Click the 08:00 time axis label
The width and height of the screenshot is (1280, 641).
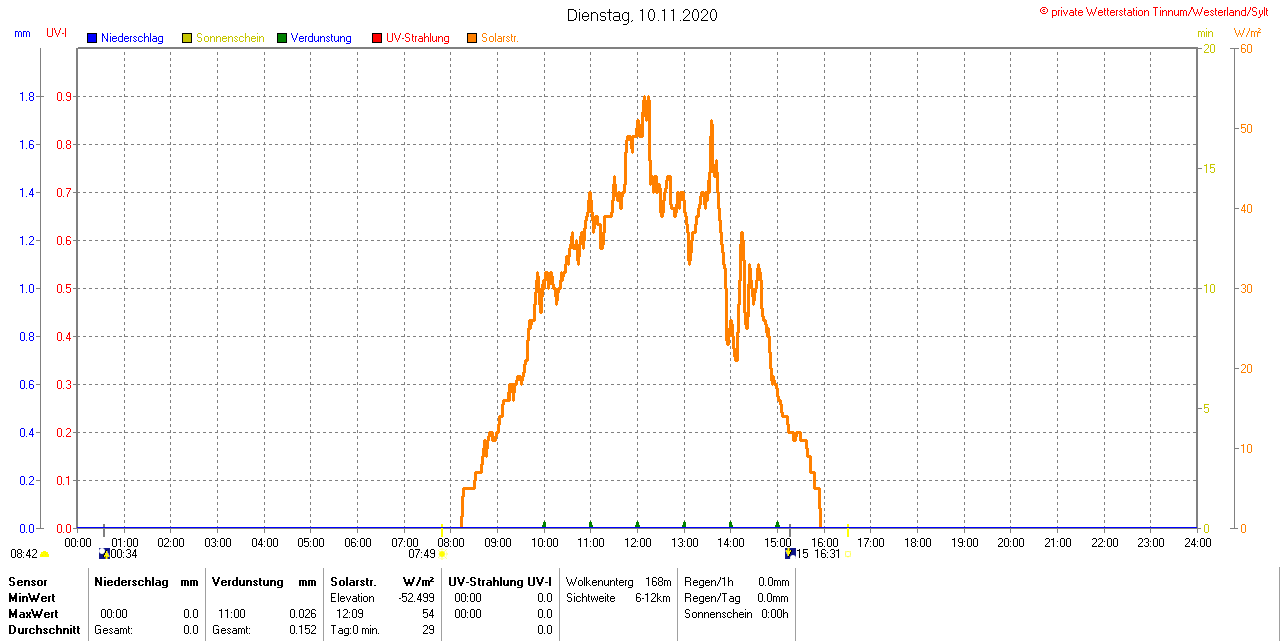click(451, 543)
